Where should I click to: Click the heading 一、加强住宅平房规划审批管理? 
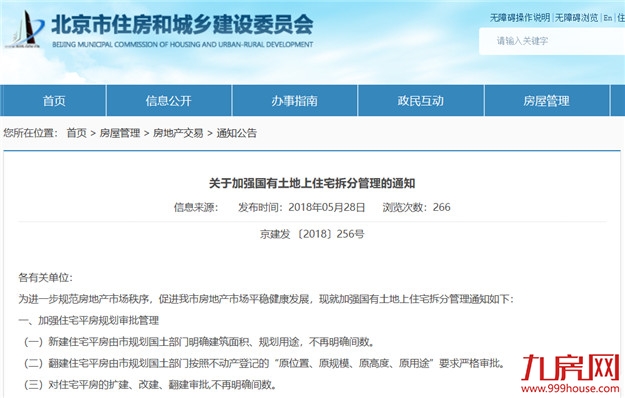pyautogui.click(x=88, y=320)
